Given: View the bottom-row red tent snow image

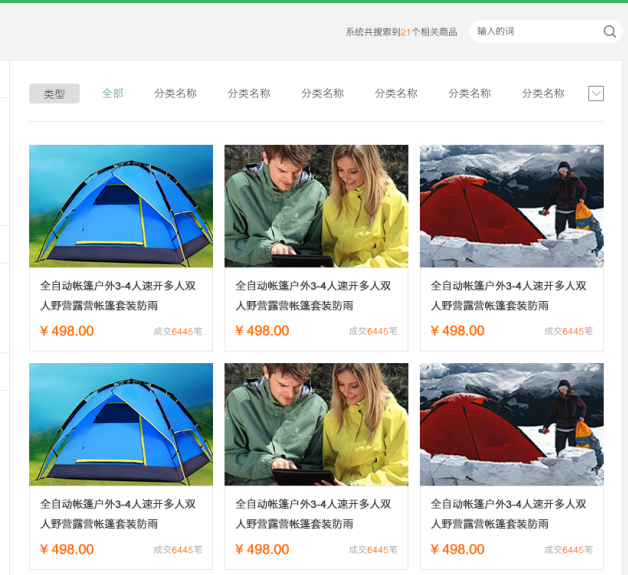Looking at the screenshot, I should tap(512, 424).
